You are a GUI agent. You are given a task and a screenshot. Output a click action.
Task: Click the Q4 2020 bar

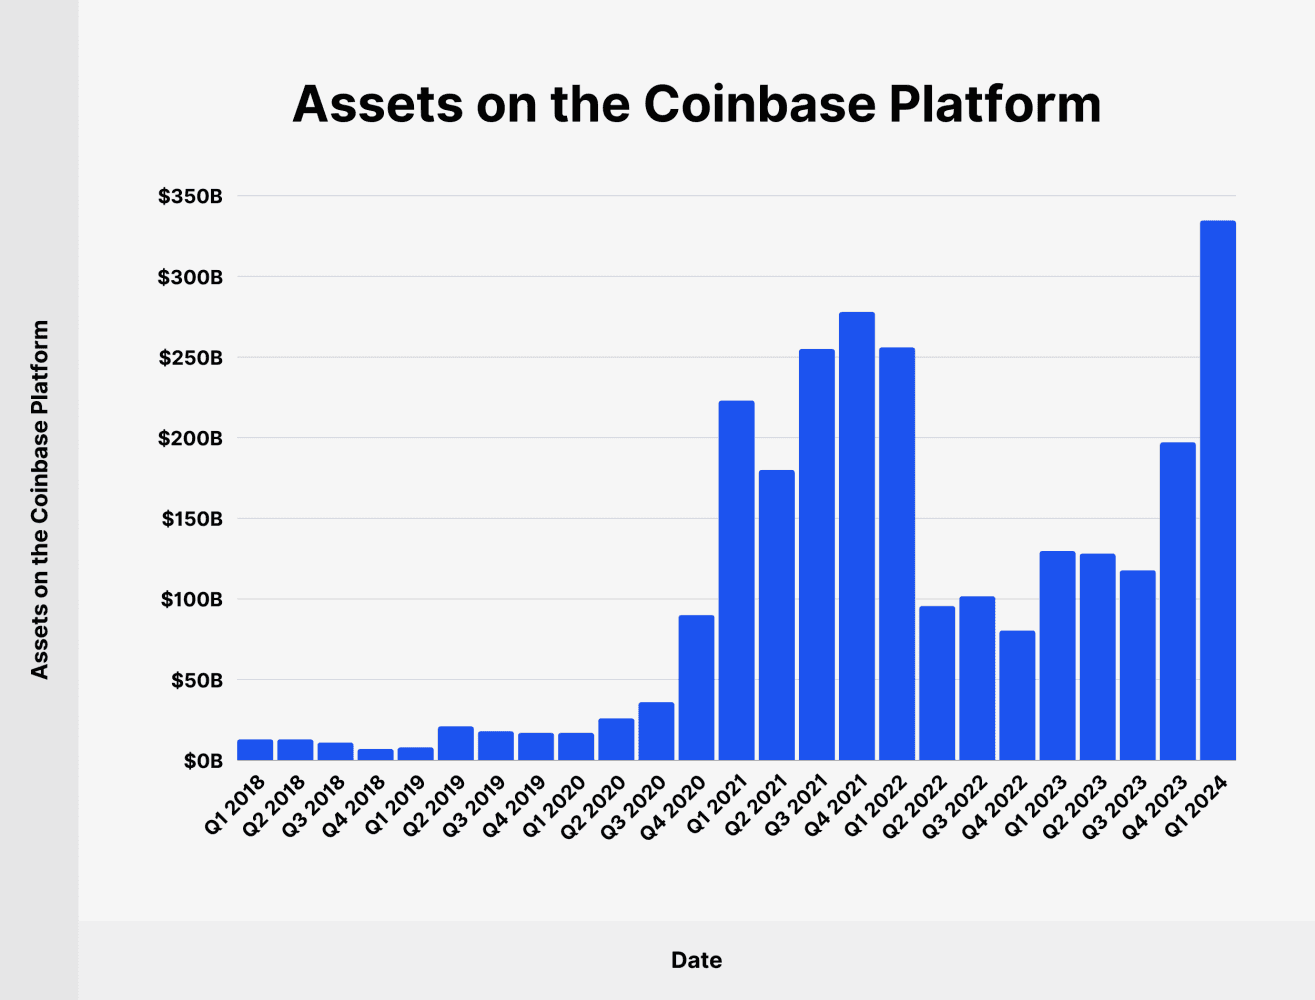click(x=696, y=687)
